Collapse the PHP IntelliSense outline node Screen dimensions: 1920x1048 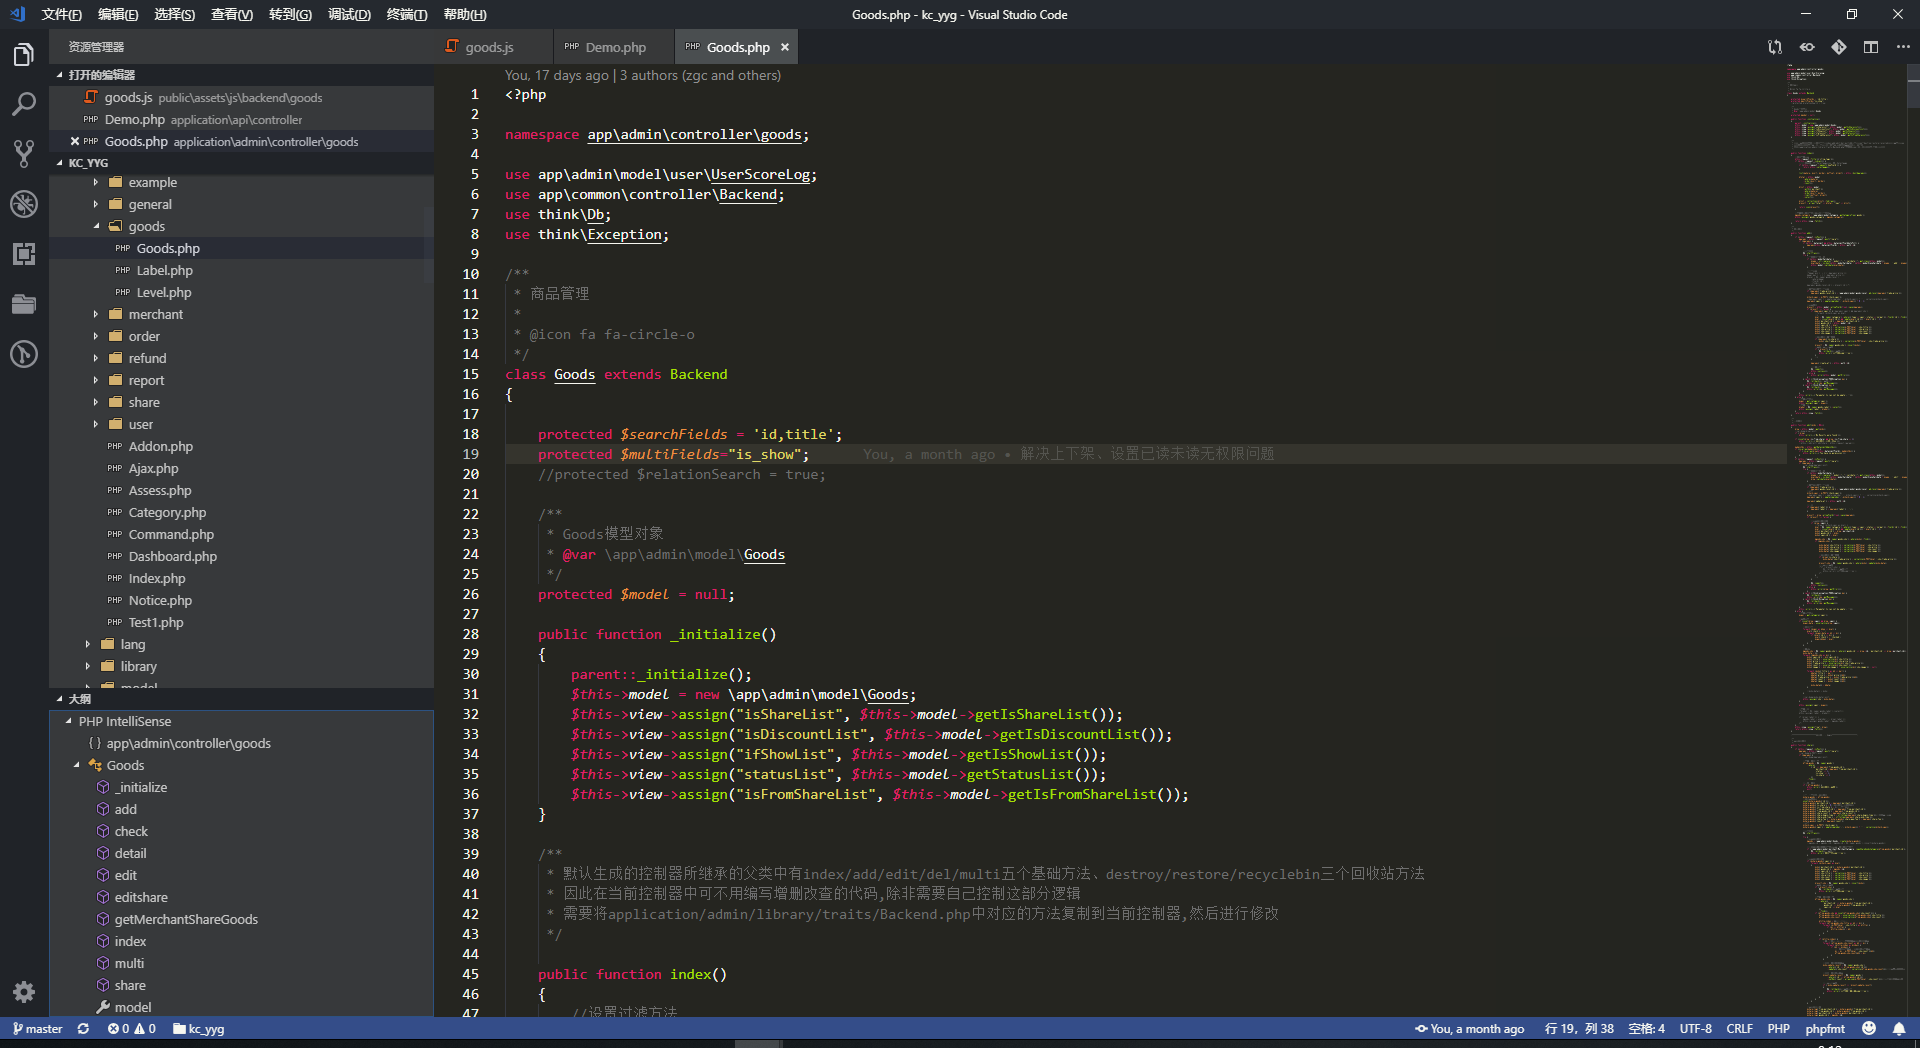coord(69,721)
